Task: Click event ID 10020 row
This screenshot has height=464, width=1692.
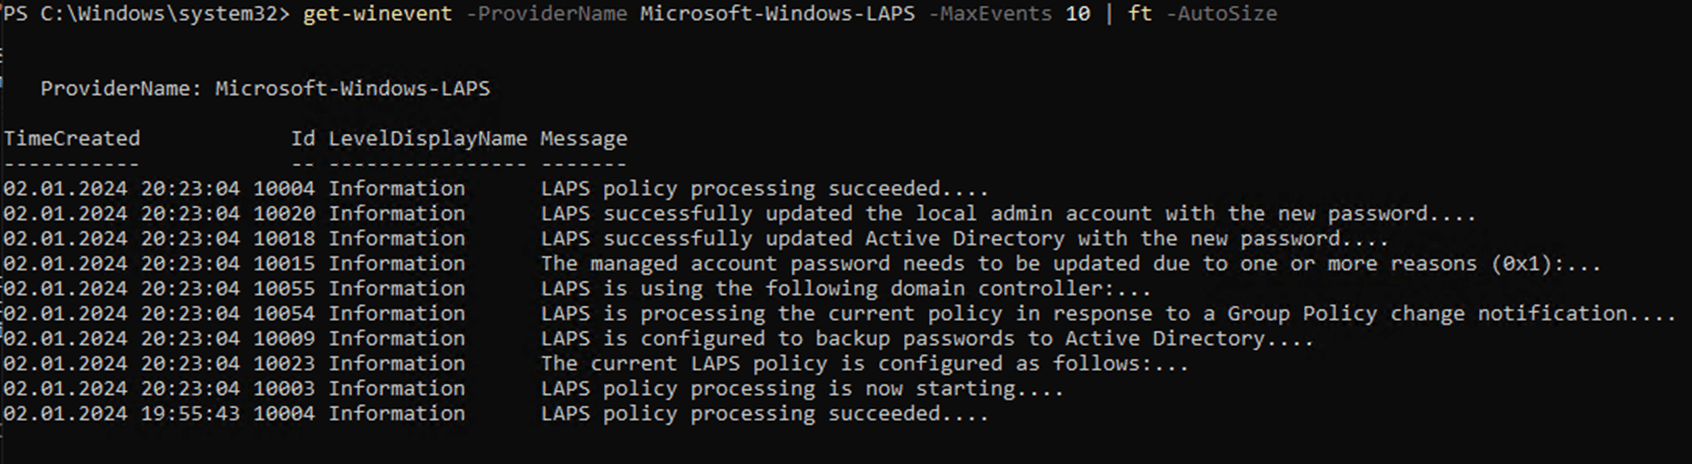Action: 739,213
